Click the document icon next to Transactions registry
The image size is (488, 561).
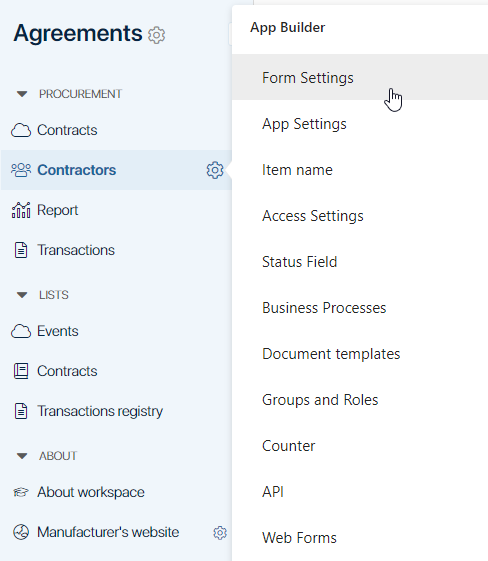point(21,411)
